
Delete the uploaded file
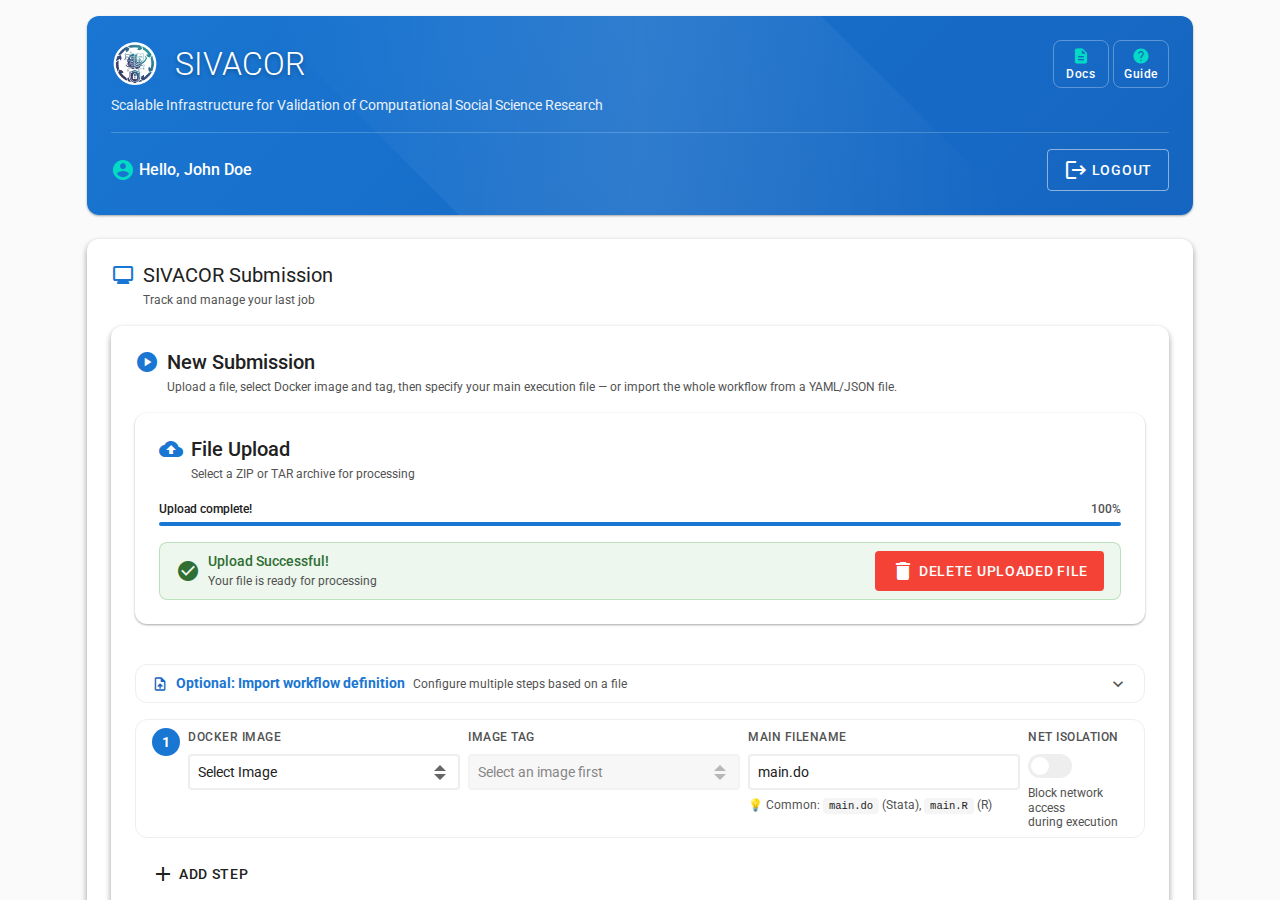[989, 571]
